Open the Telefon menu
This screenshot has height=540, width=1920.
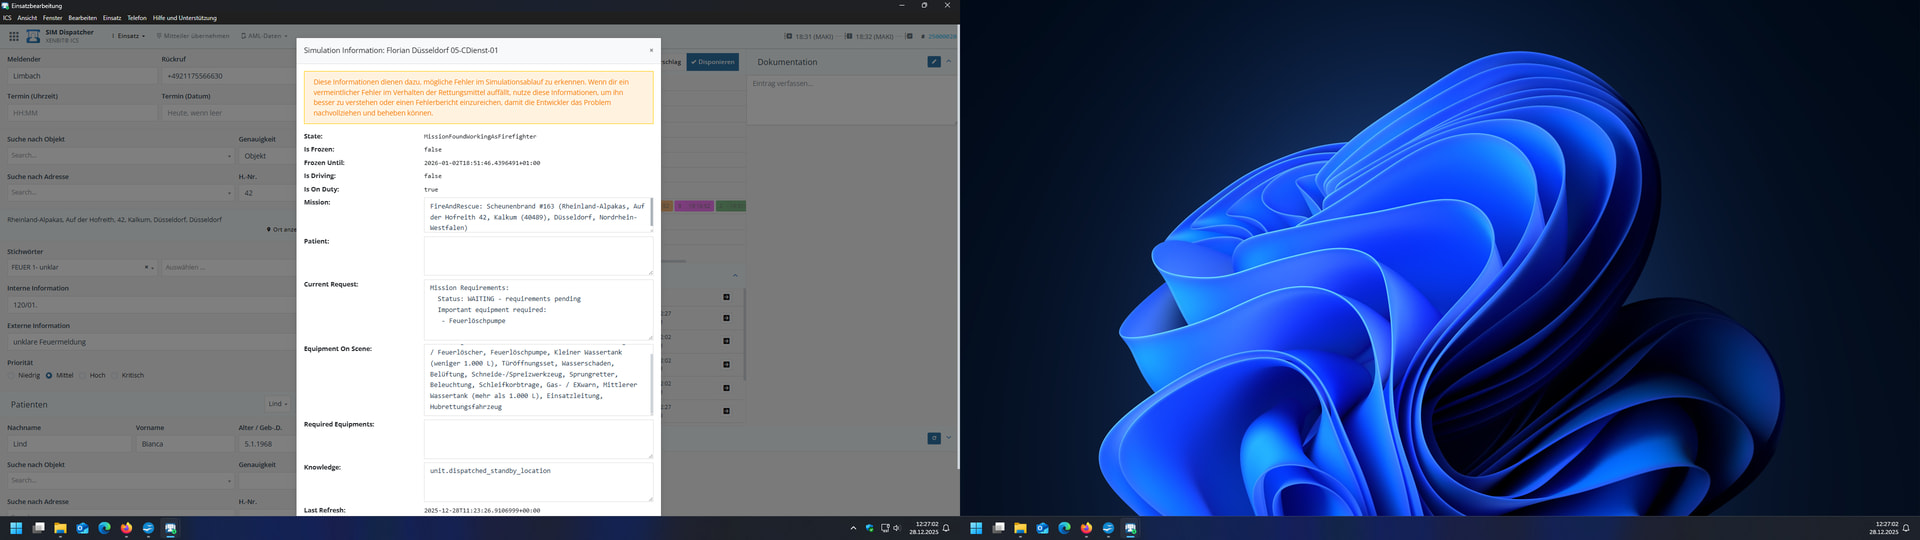[x=137, y=18]
